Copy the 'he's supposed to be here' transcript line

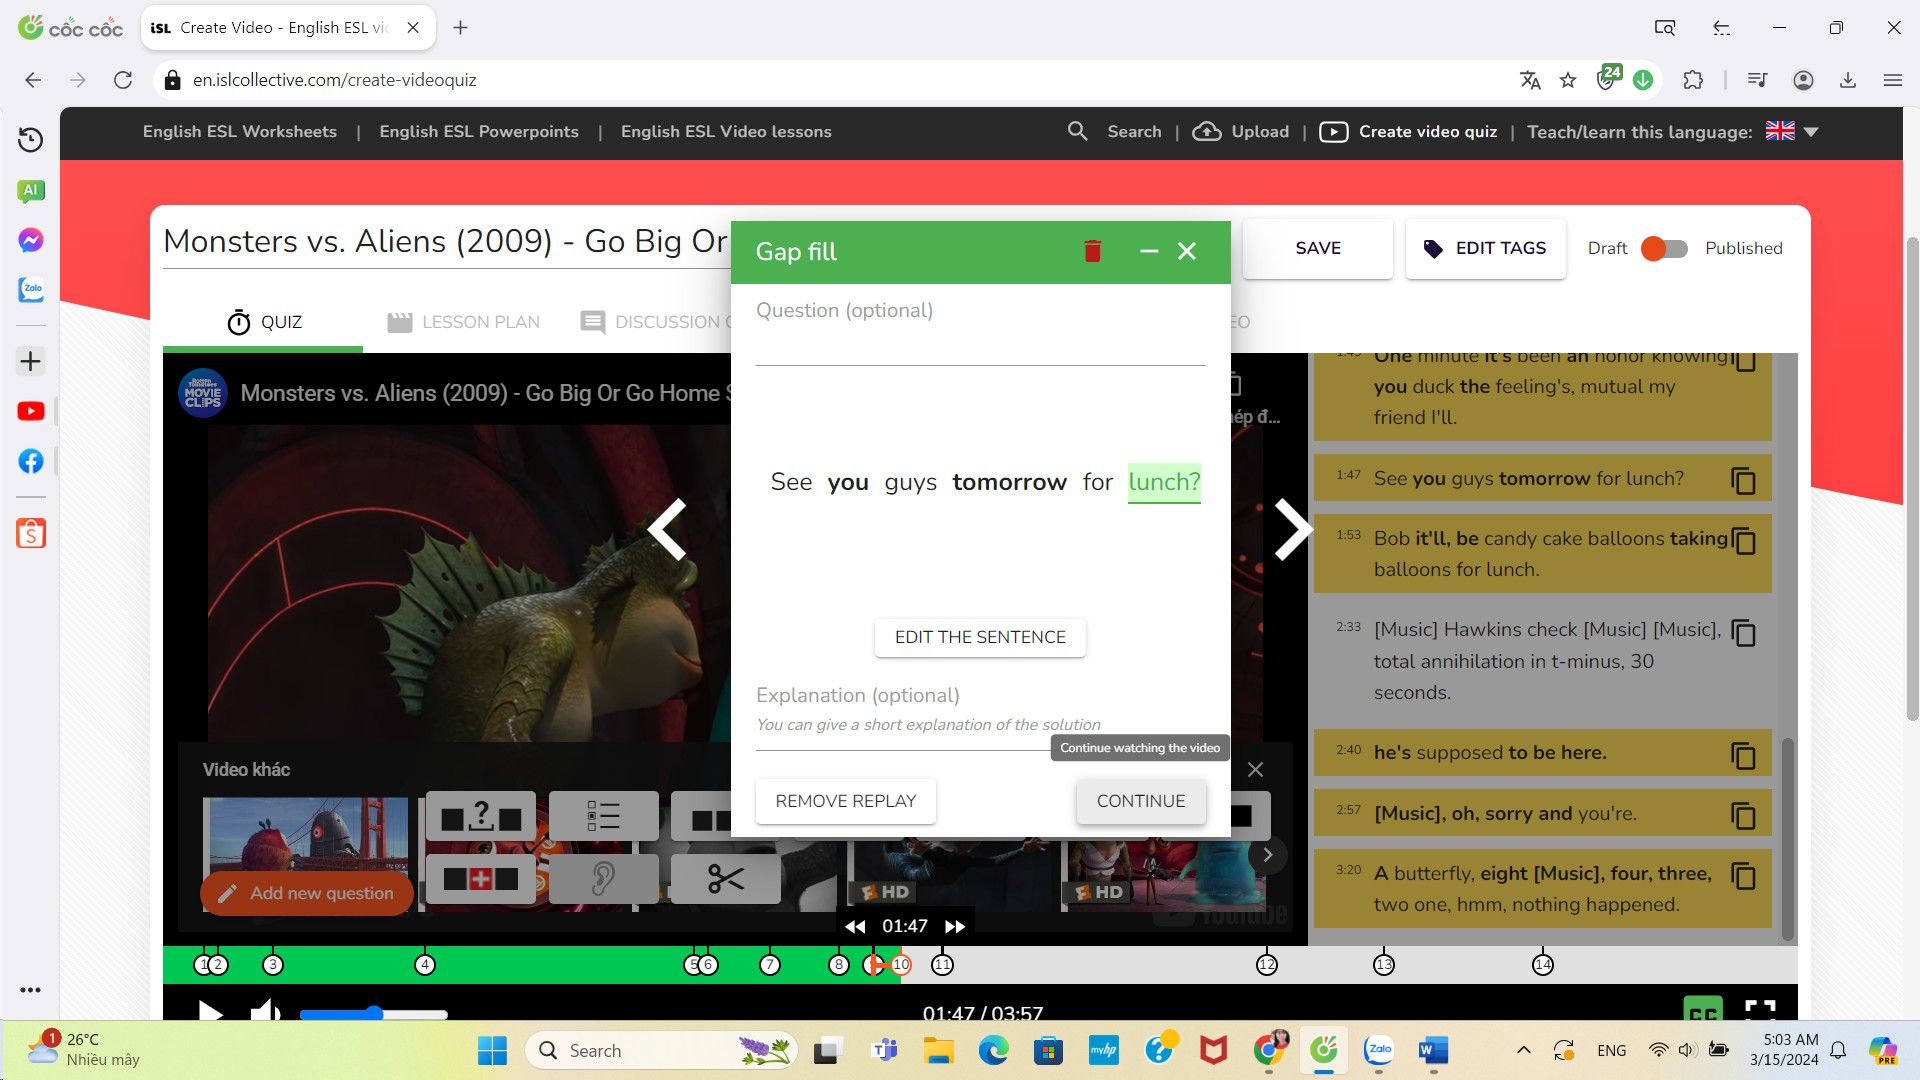point(1743,755)
